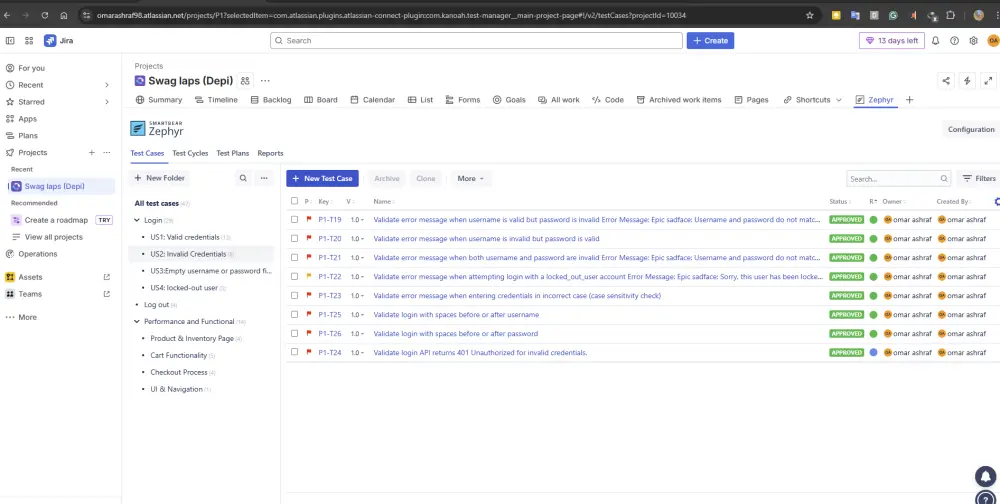Click the plus icon next to Projects
This screenshot has width=1000, height=504.
[92, 152]
